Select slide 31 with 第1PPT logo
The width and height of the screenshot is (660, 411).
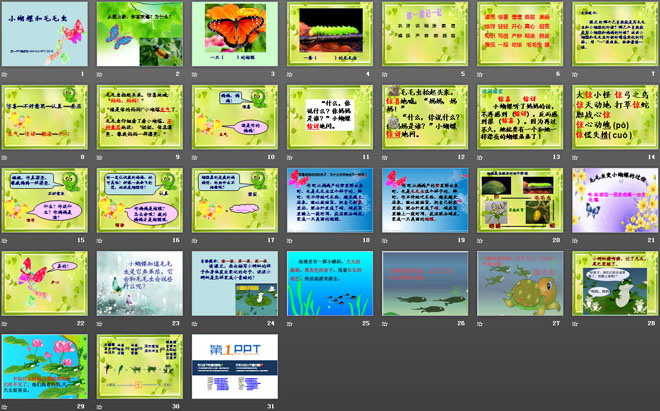[x=235, y=366]
